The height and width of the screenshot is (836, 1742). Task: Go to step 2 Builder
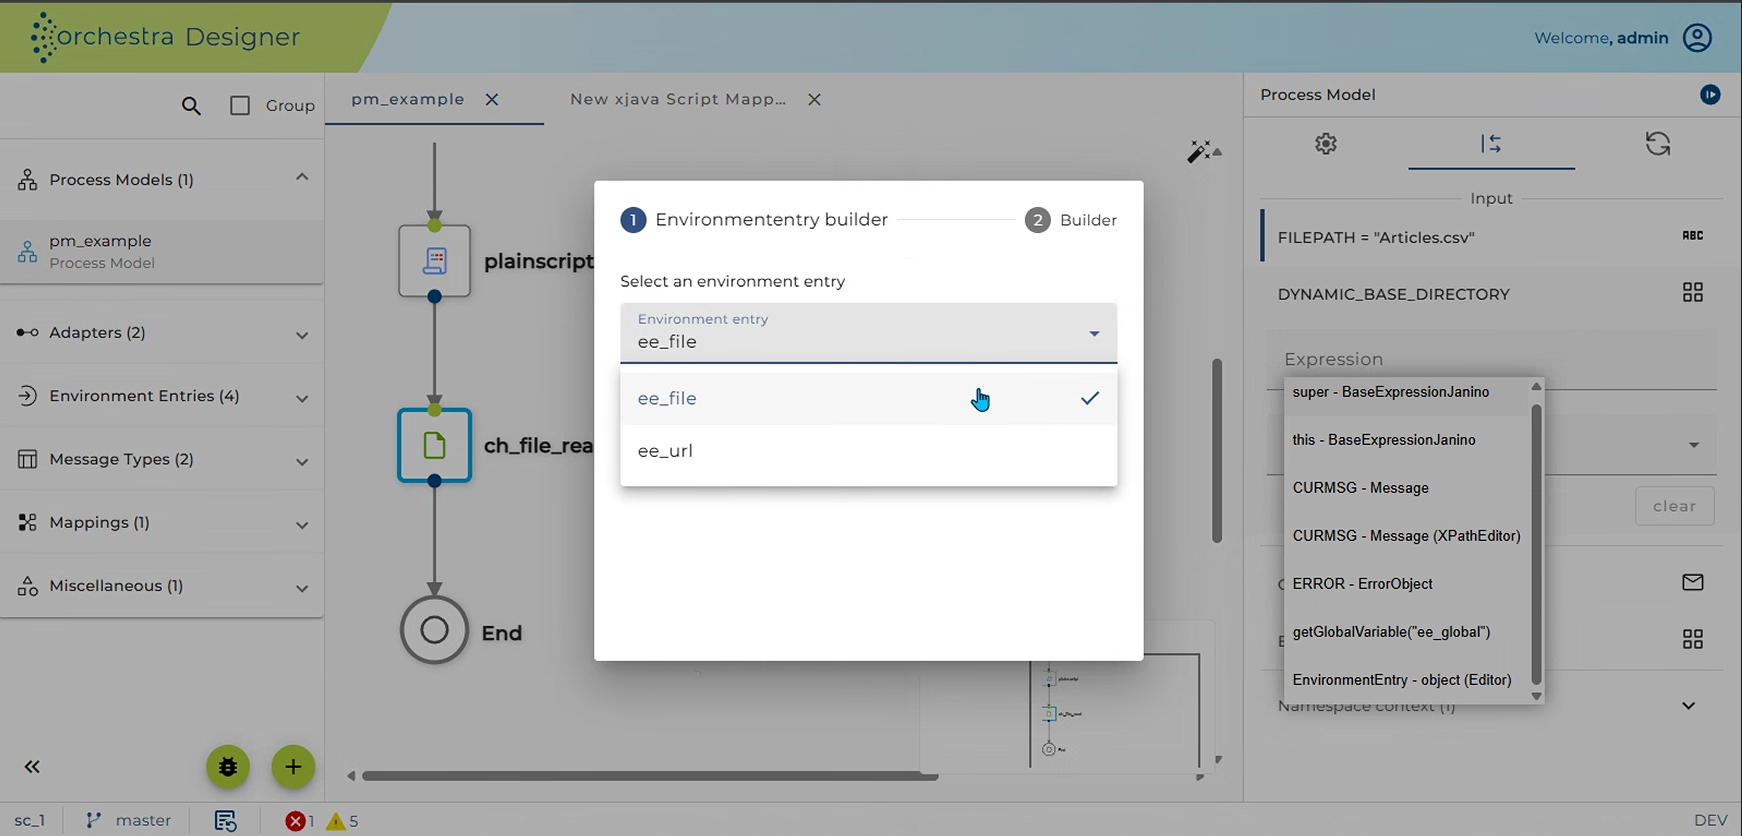point(1071,220)
